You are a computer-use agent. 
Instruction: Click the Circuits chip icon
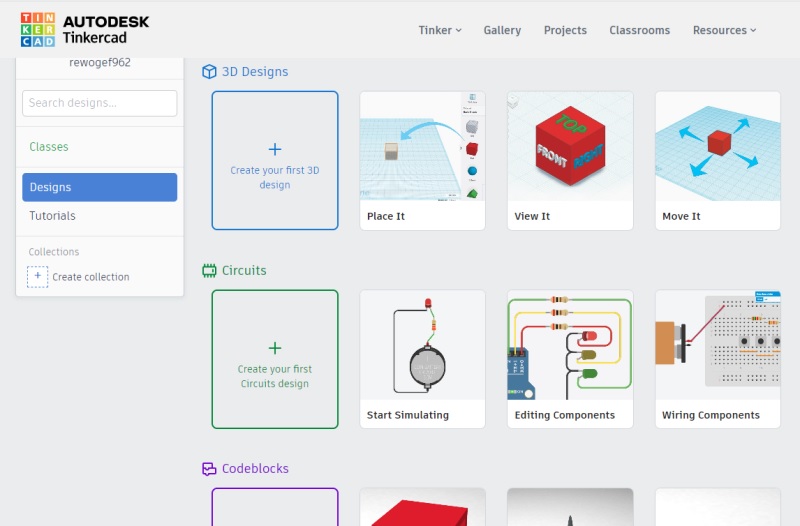click(x=209, y=270)
